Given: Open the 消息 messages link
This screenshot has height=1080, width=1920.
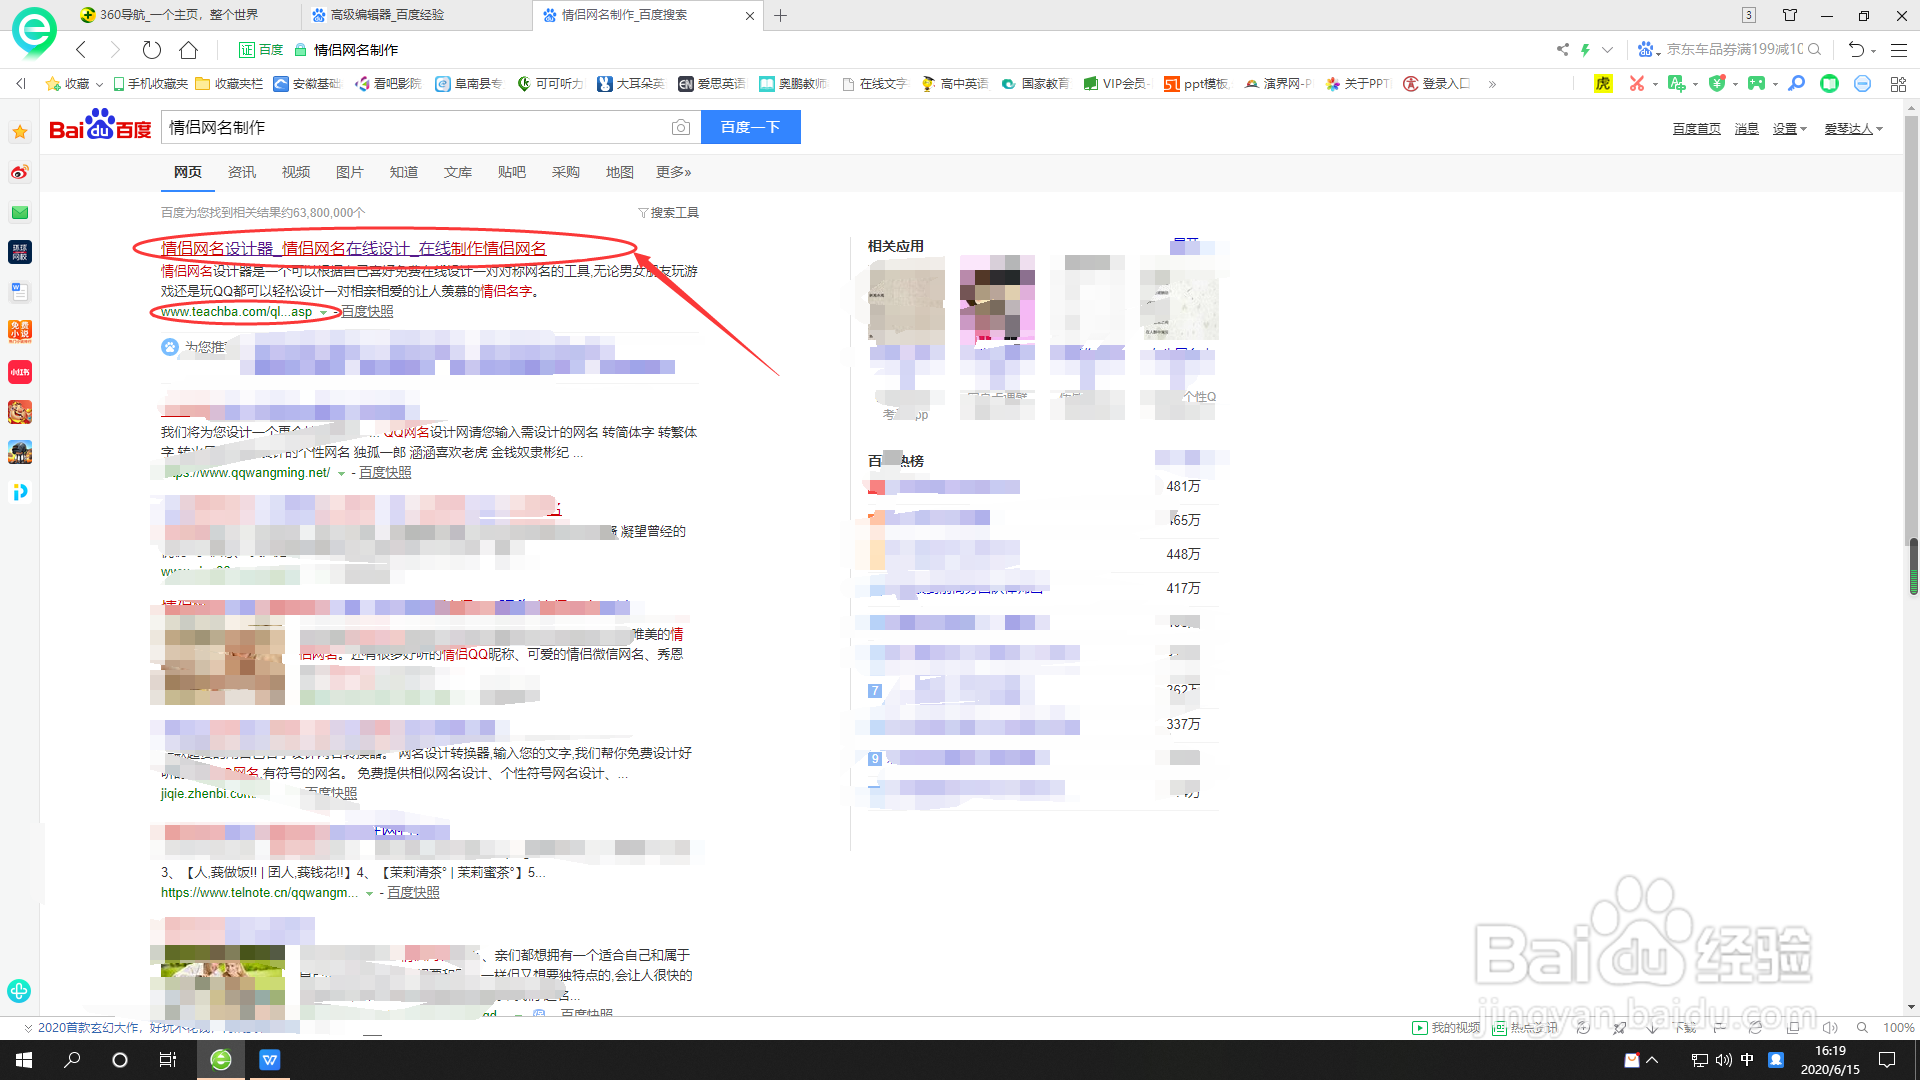Looking at the screenshot, I should tap(1746, 129).
